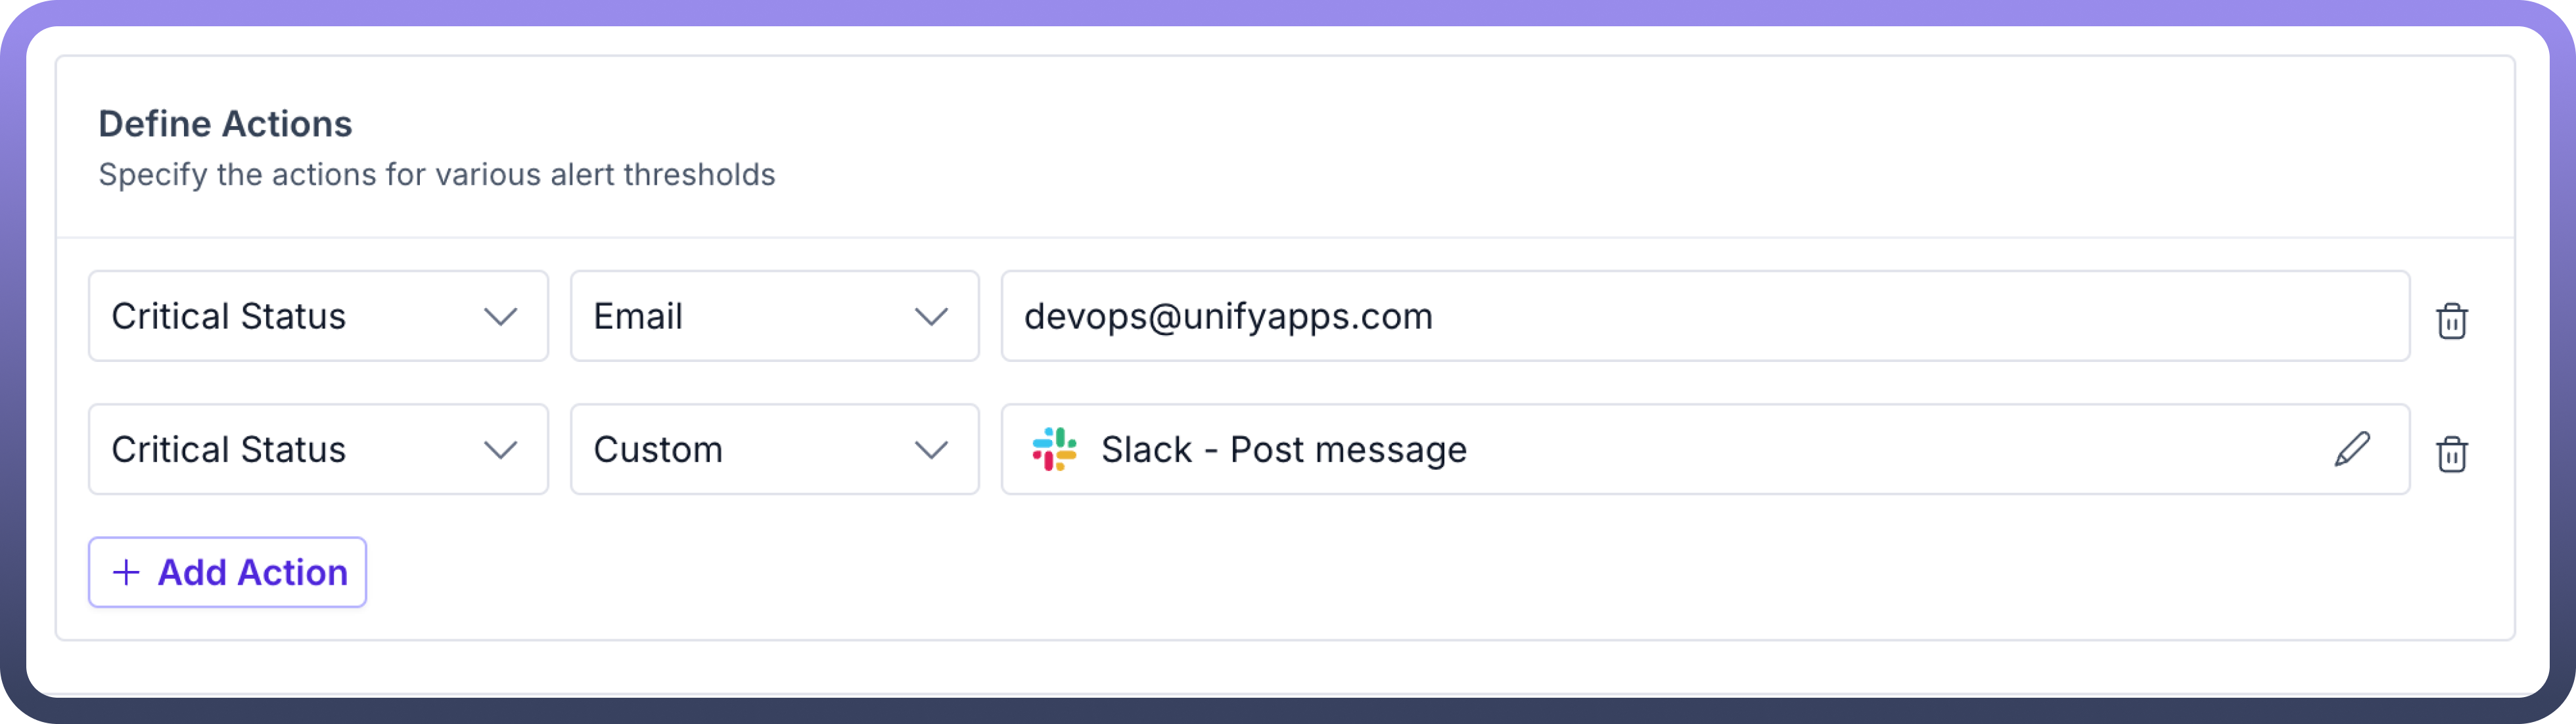Expand the Email type chevron arrow
The width and height of the screenshot is (2576, 724).
pos(931,317)
